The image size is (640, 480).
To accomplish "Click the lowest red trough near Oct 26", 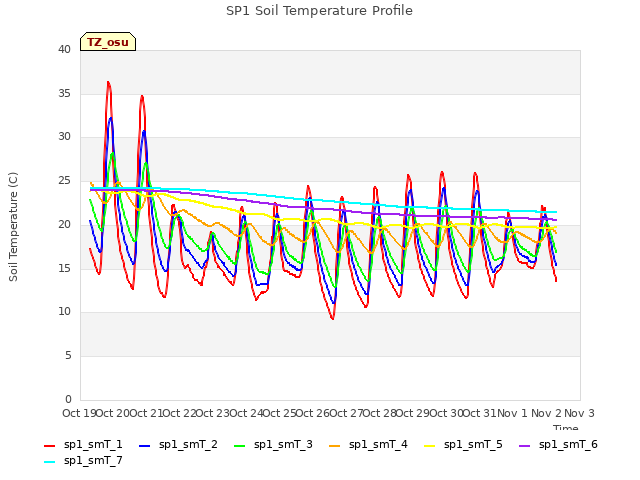I will [333, 318].
